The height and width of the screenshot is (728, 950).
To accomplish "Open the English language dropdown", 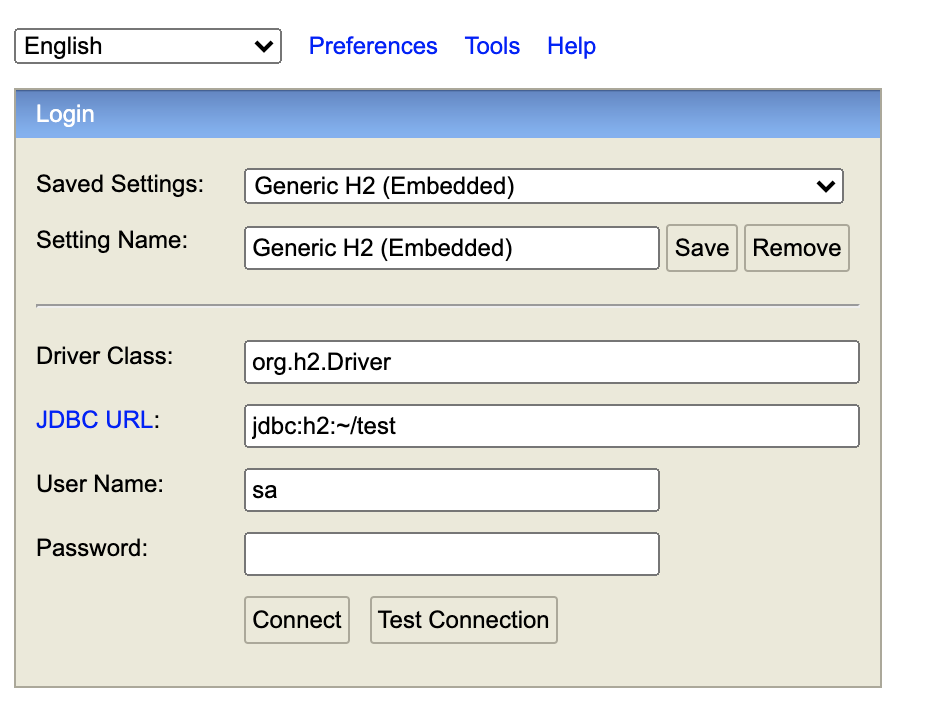I will pyautogui.click(x=148, y=46).
